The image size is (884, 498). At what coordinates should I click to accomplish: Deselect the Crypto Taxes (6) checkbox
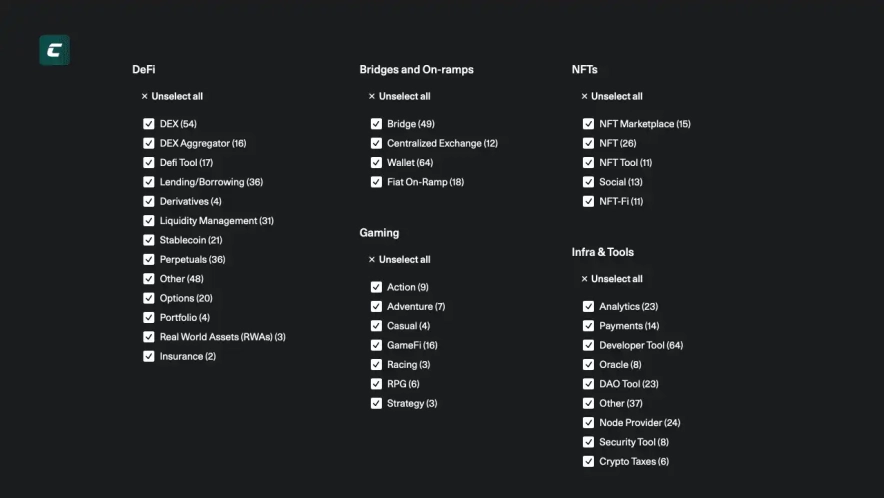589,462
